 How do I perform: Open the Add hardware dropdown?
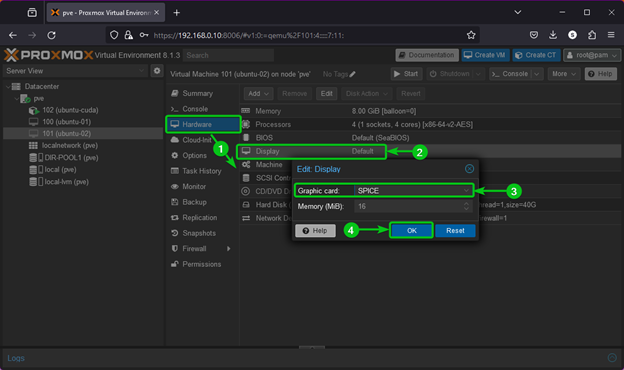coord(258,93)
